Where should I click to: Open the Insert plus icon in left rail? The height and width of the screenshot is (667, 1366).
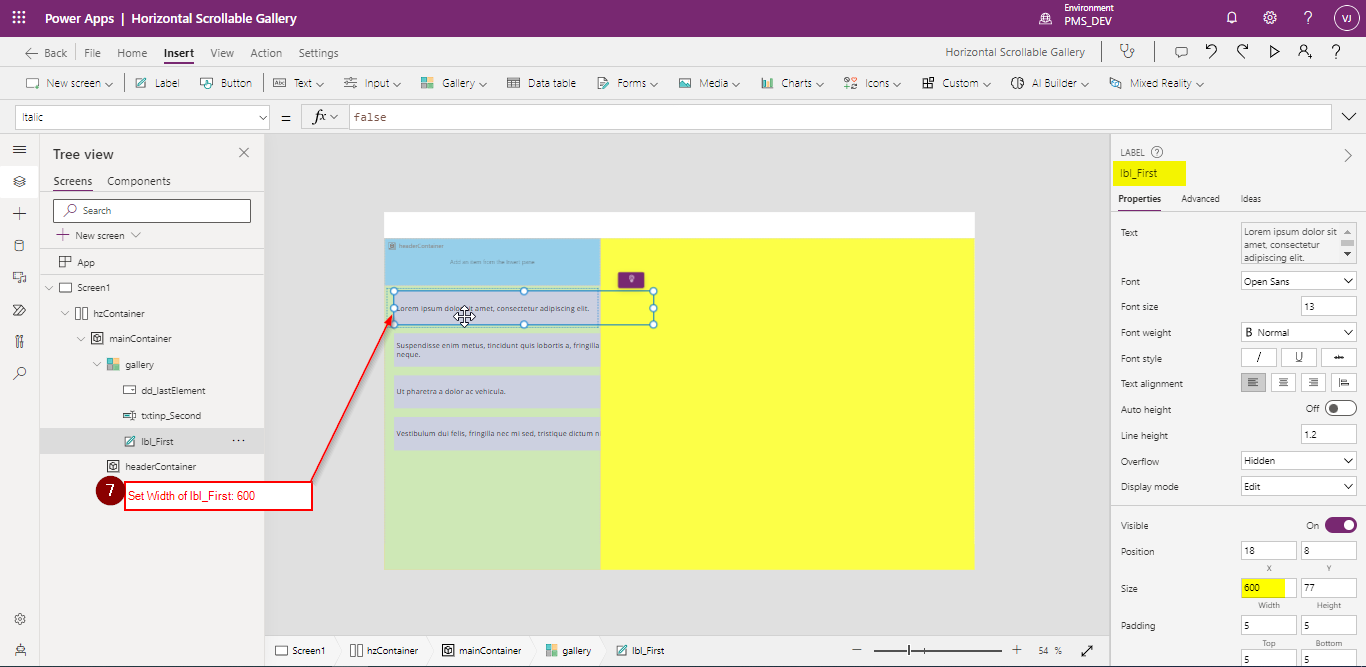point(19,214)
